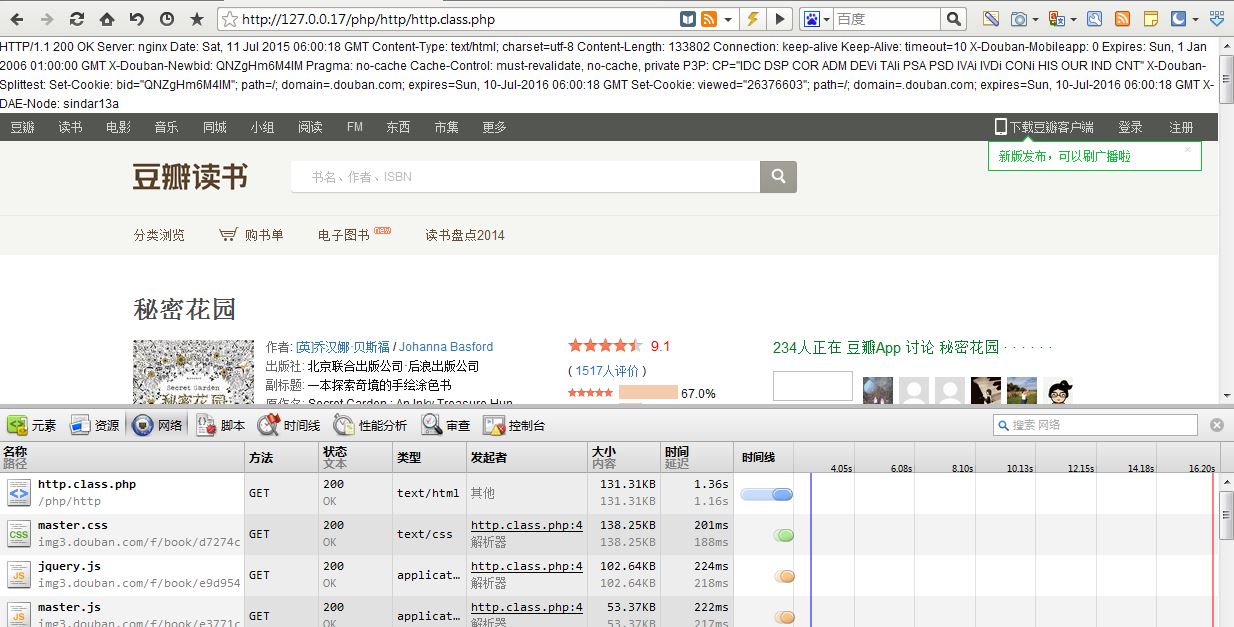
Task: Take a screenshot with the camera icon
Action: (1019, 19)
